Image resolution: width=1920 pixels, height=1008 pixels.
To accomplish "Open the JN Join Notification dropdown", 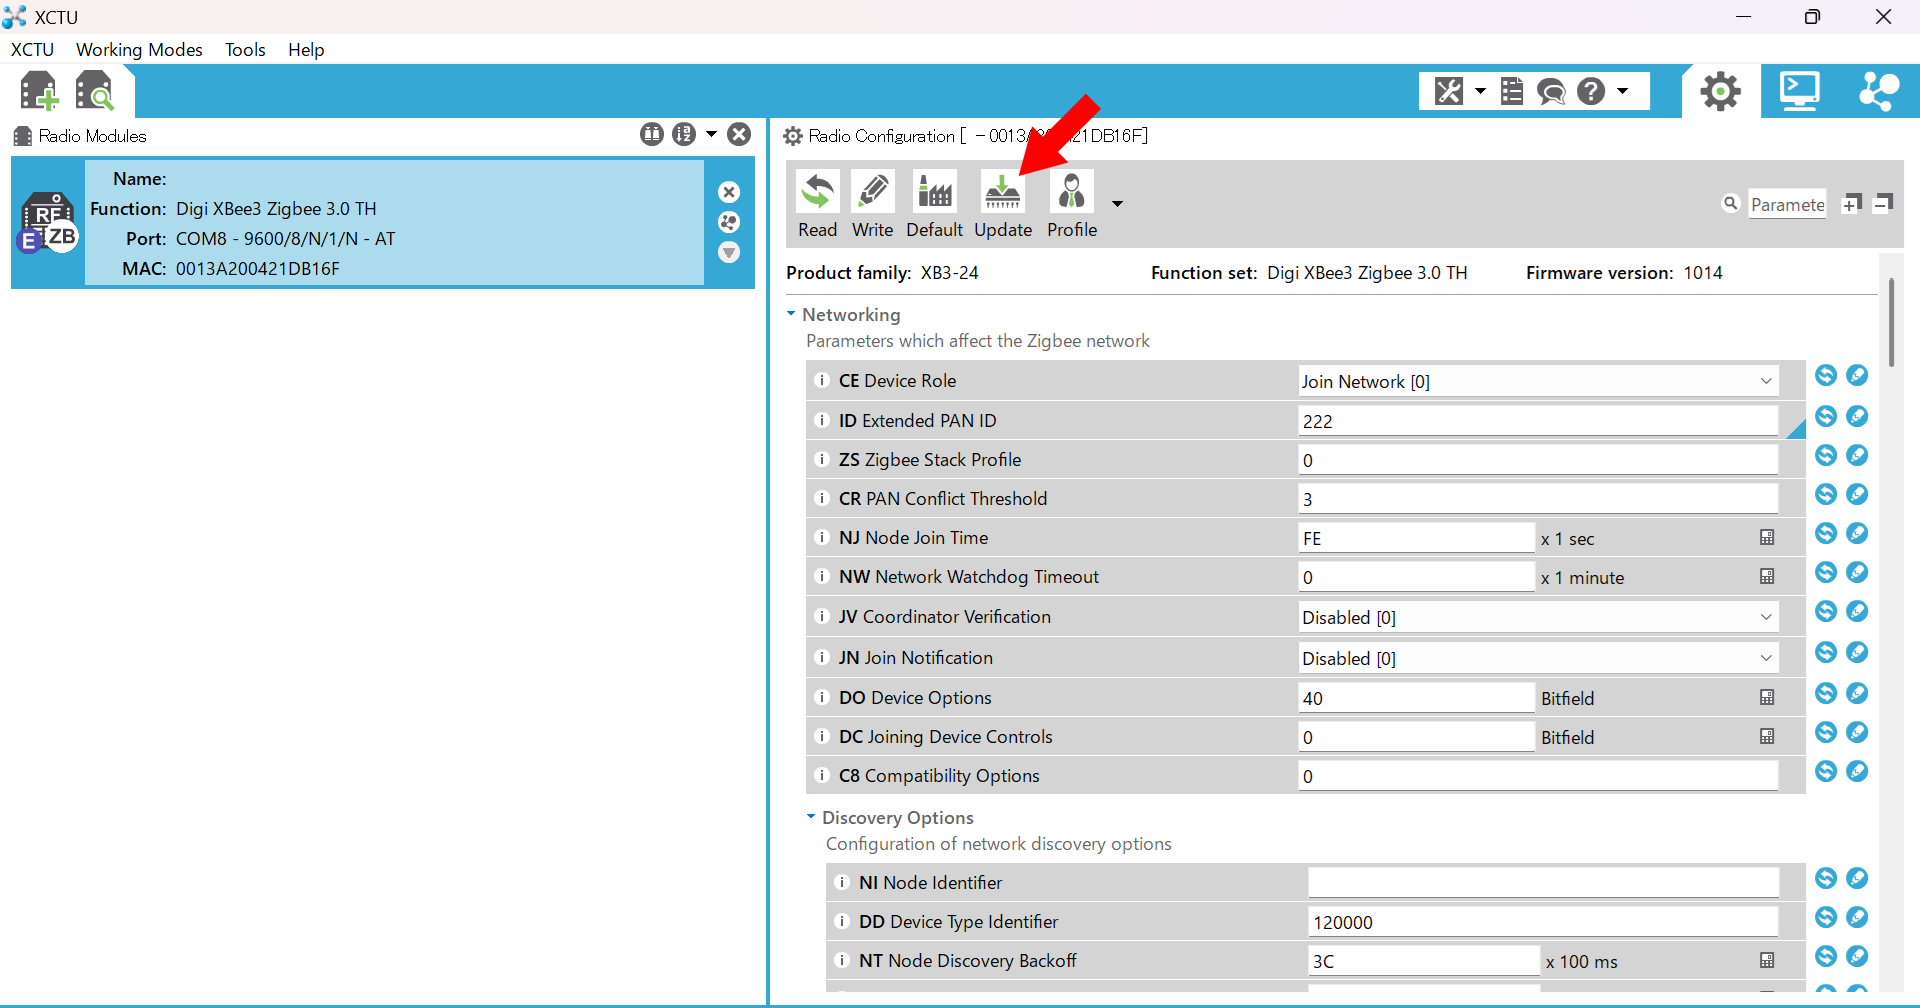I will click(x=1538, y=658).
